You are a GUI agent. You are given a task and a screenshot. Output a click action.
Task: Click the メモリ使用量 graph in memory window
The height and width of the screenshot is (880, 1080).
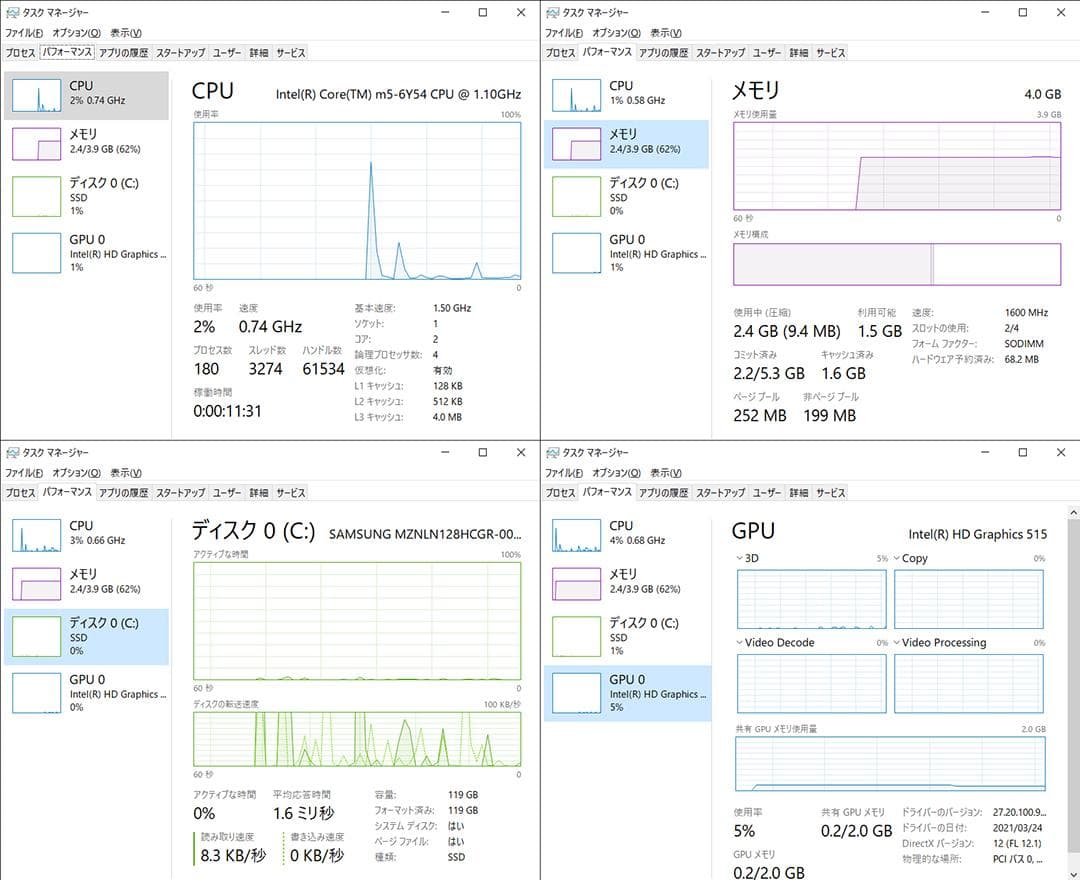[x=897, y=166]
